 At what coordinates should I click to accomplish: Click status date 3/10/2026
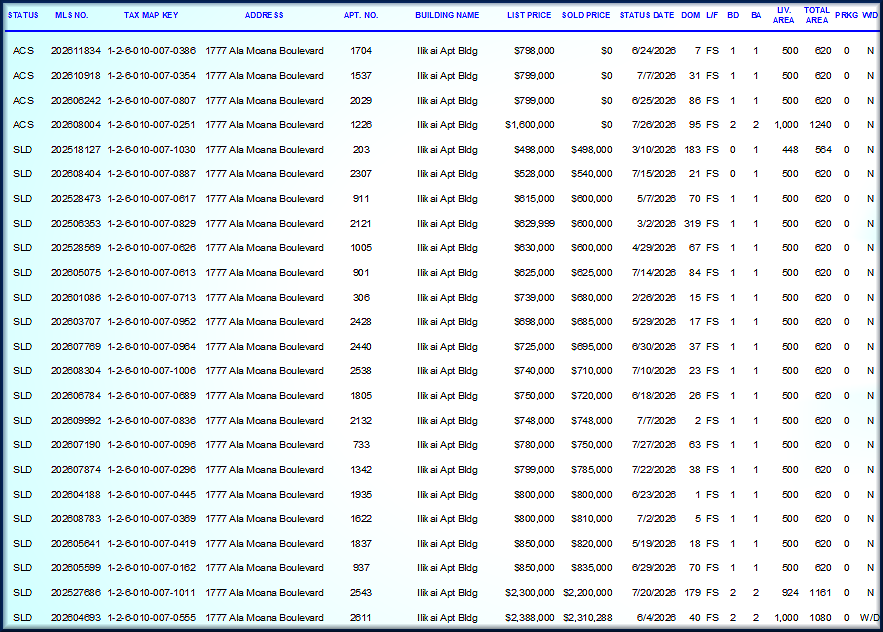click(x=653, y=150)
